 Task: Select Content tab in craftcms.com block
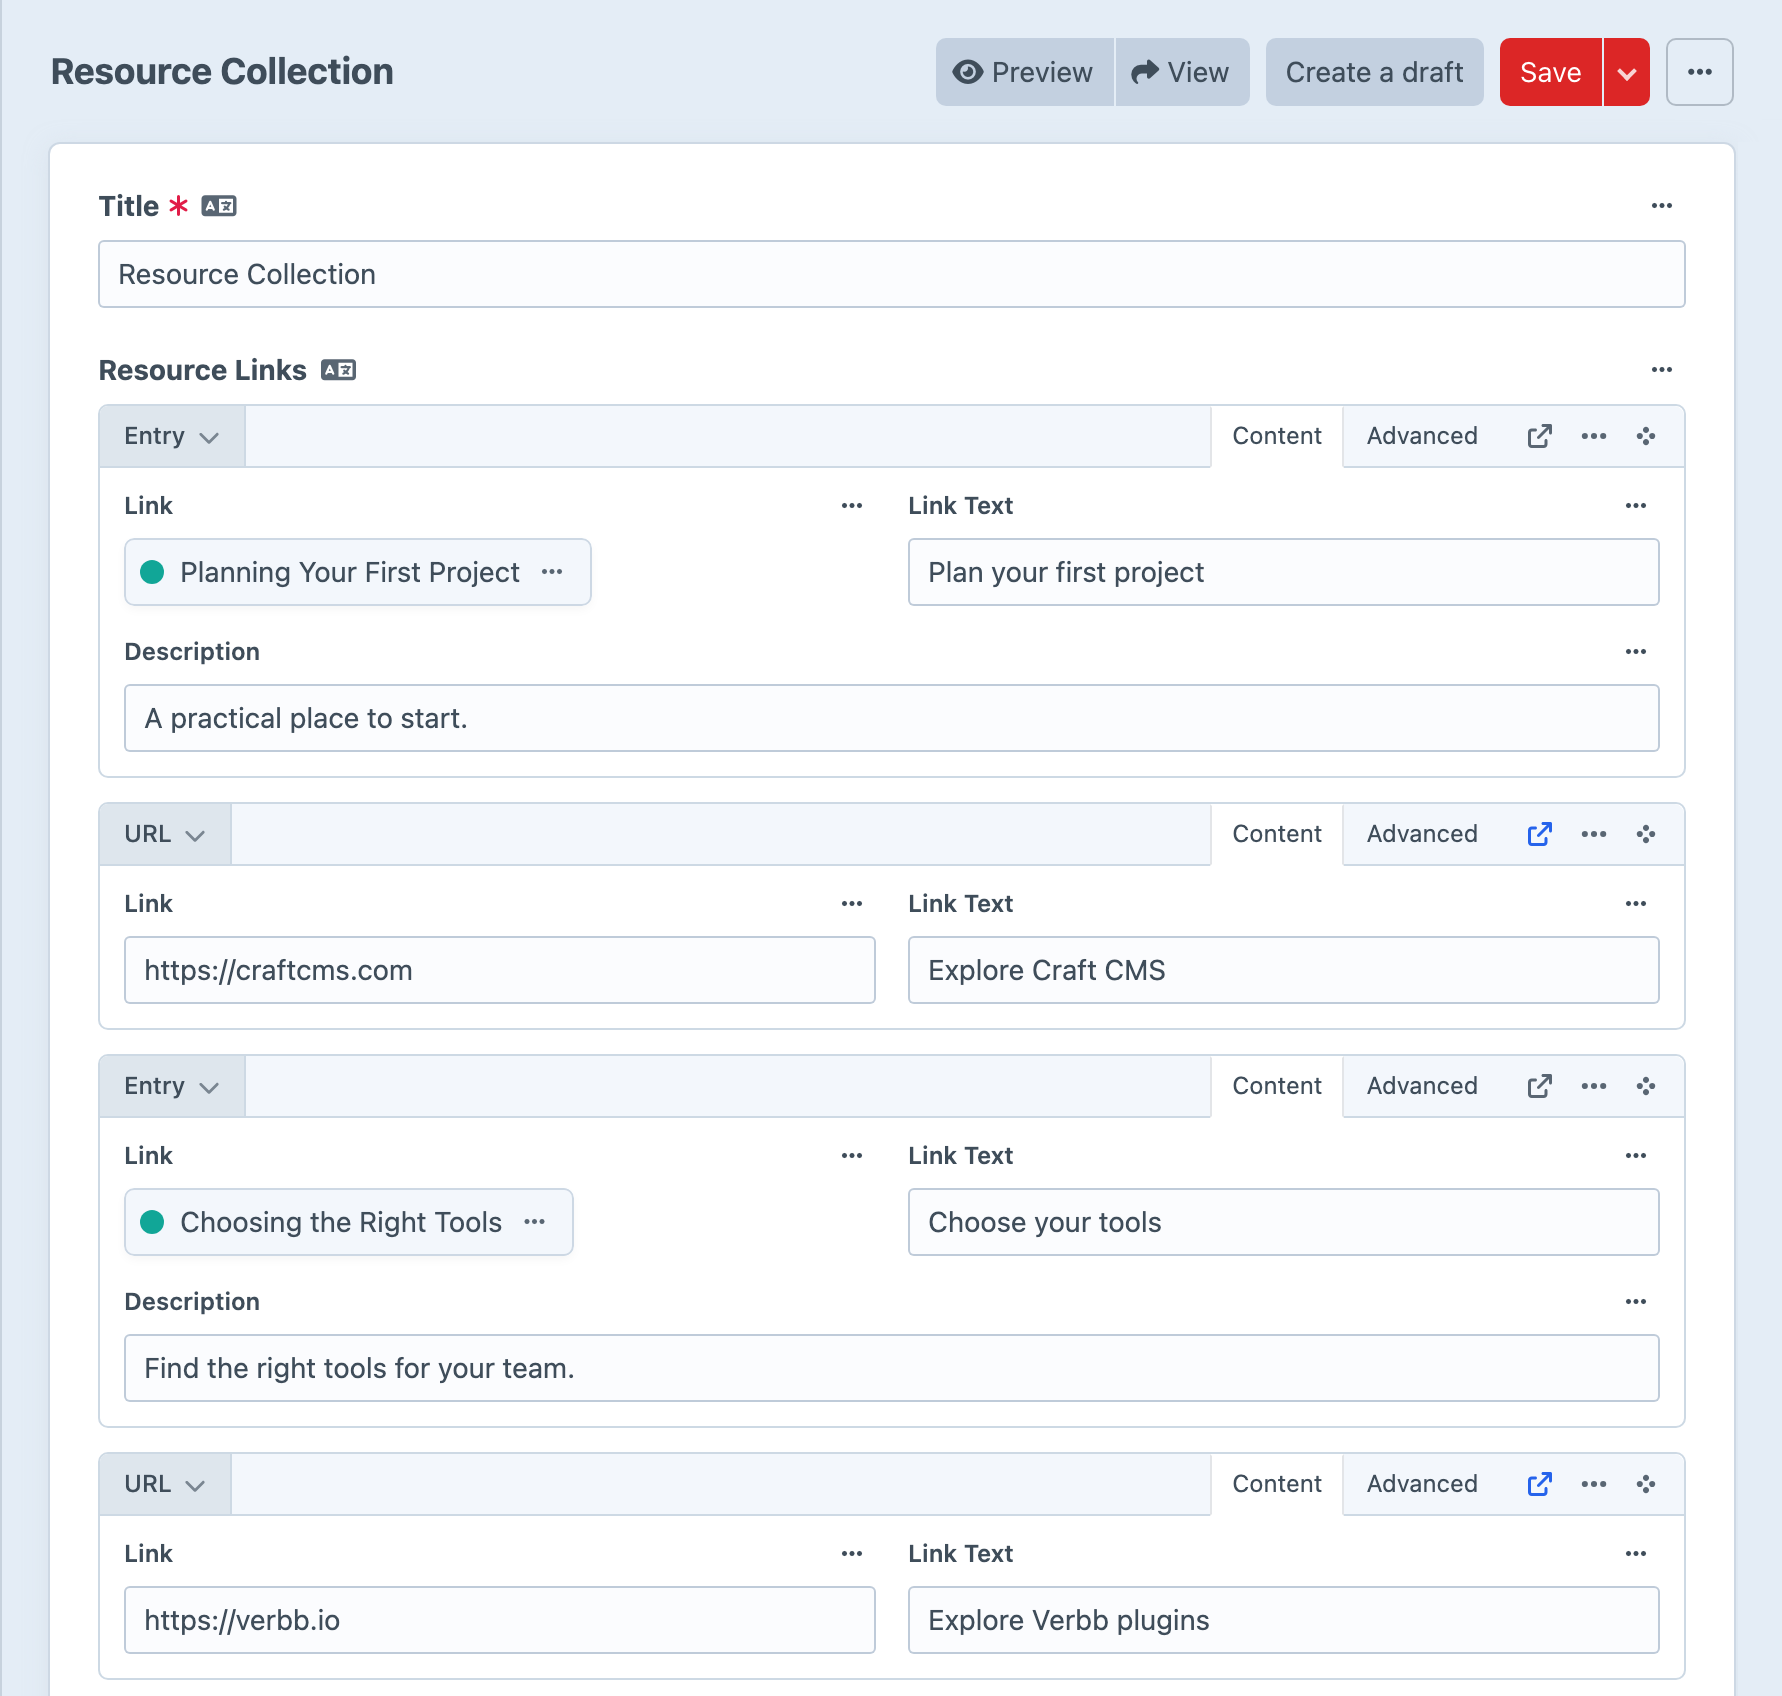click(1277, 834)
